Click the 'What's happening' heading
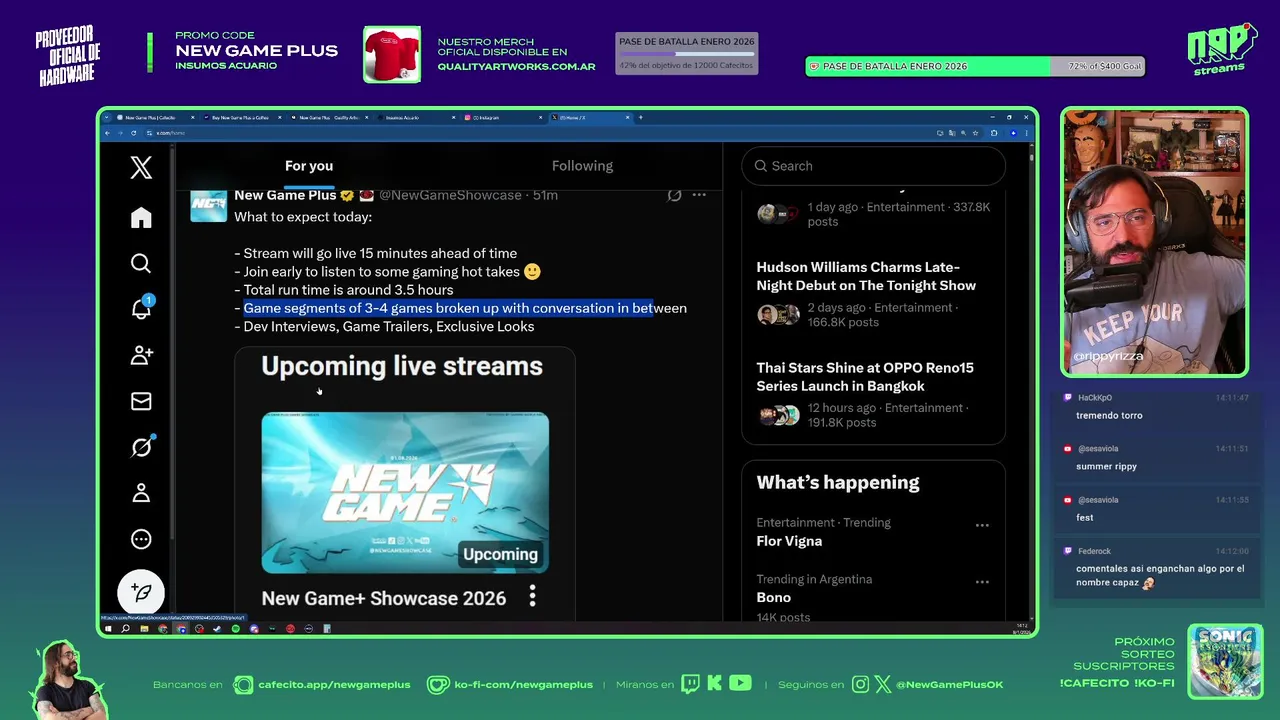This screenshot has width=1280, height=720. tap(838, 482)
